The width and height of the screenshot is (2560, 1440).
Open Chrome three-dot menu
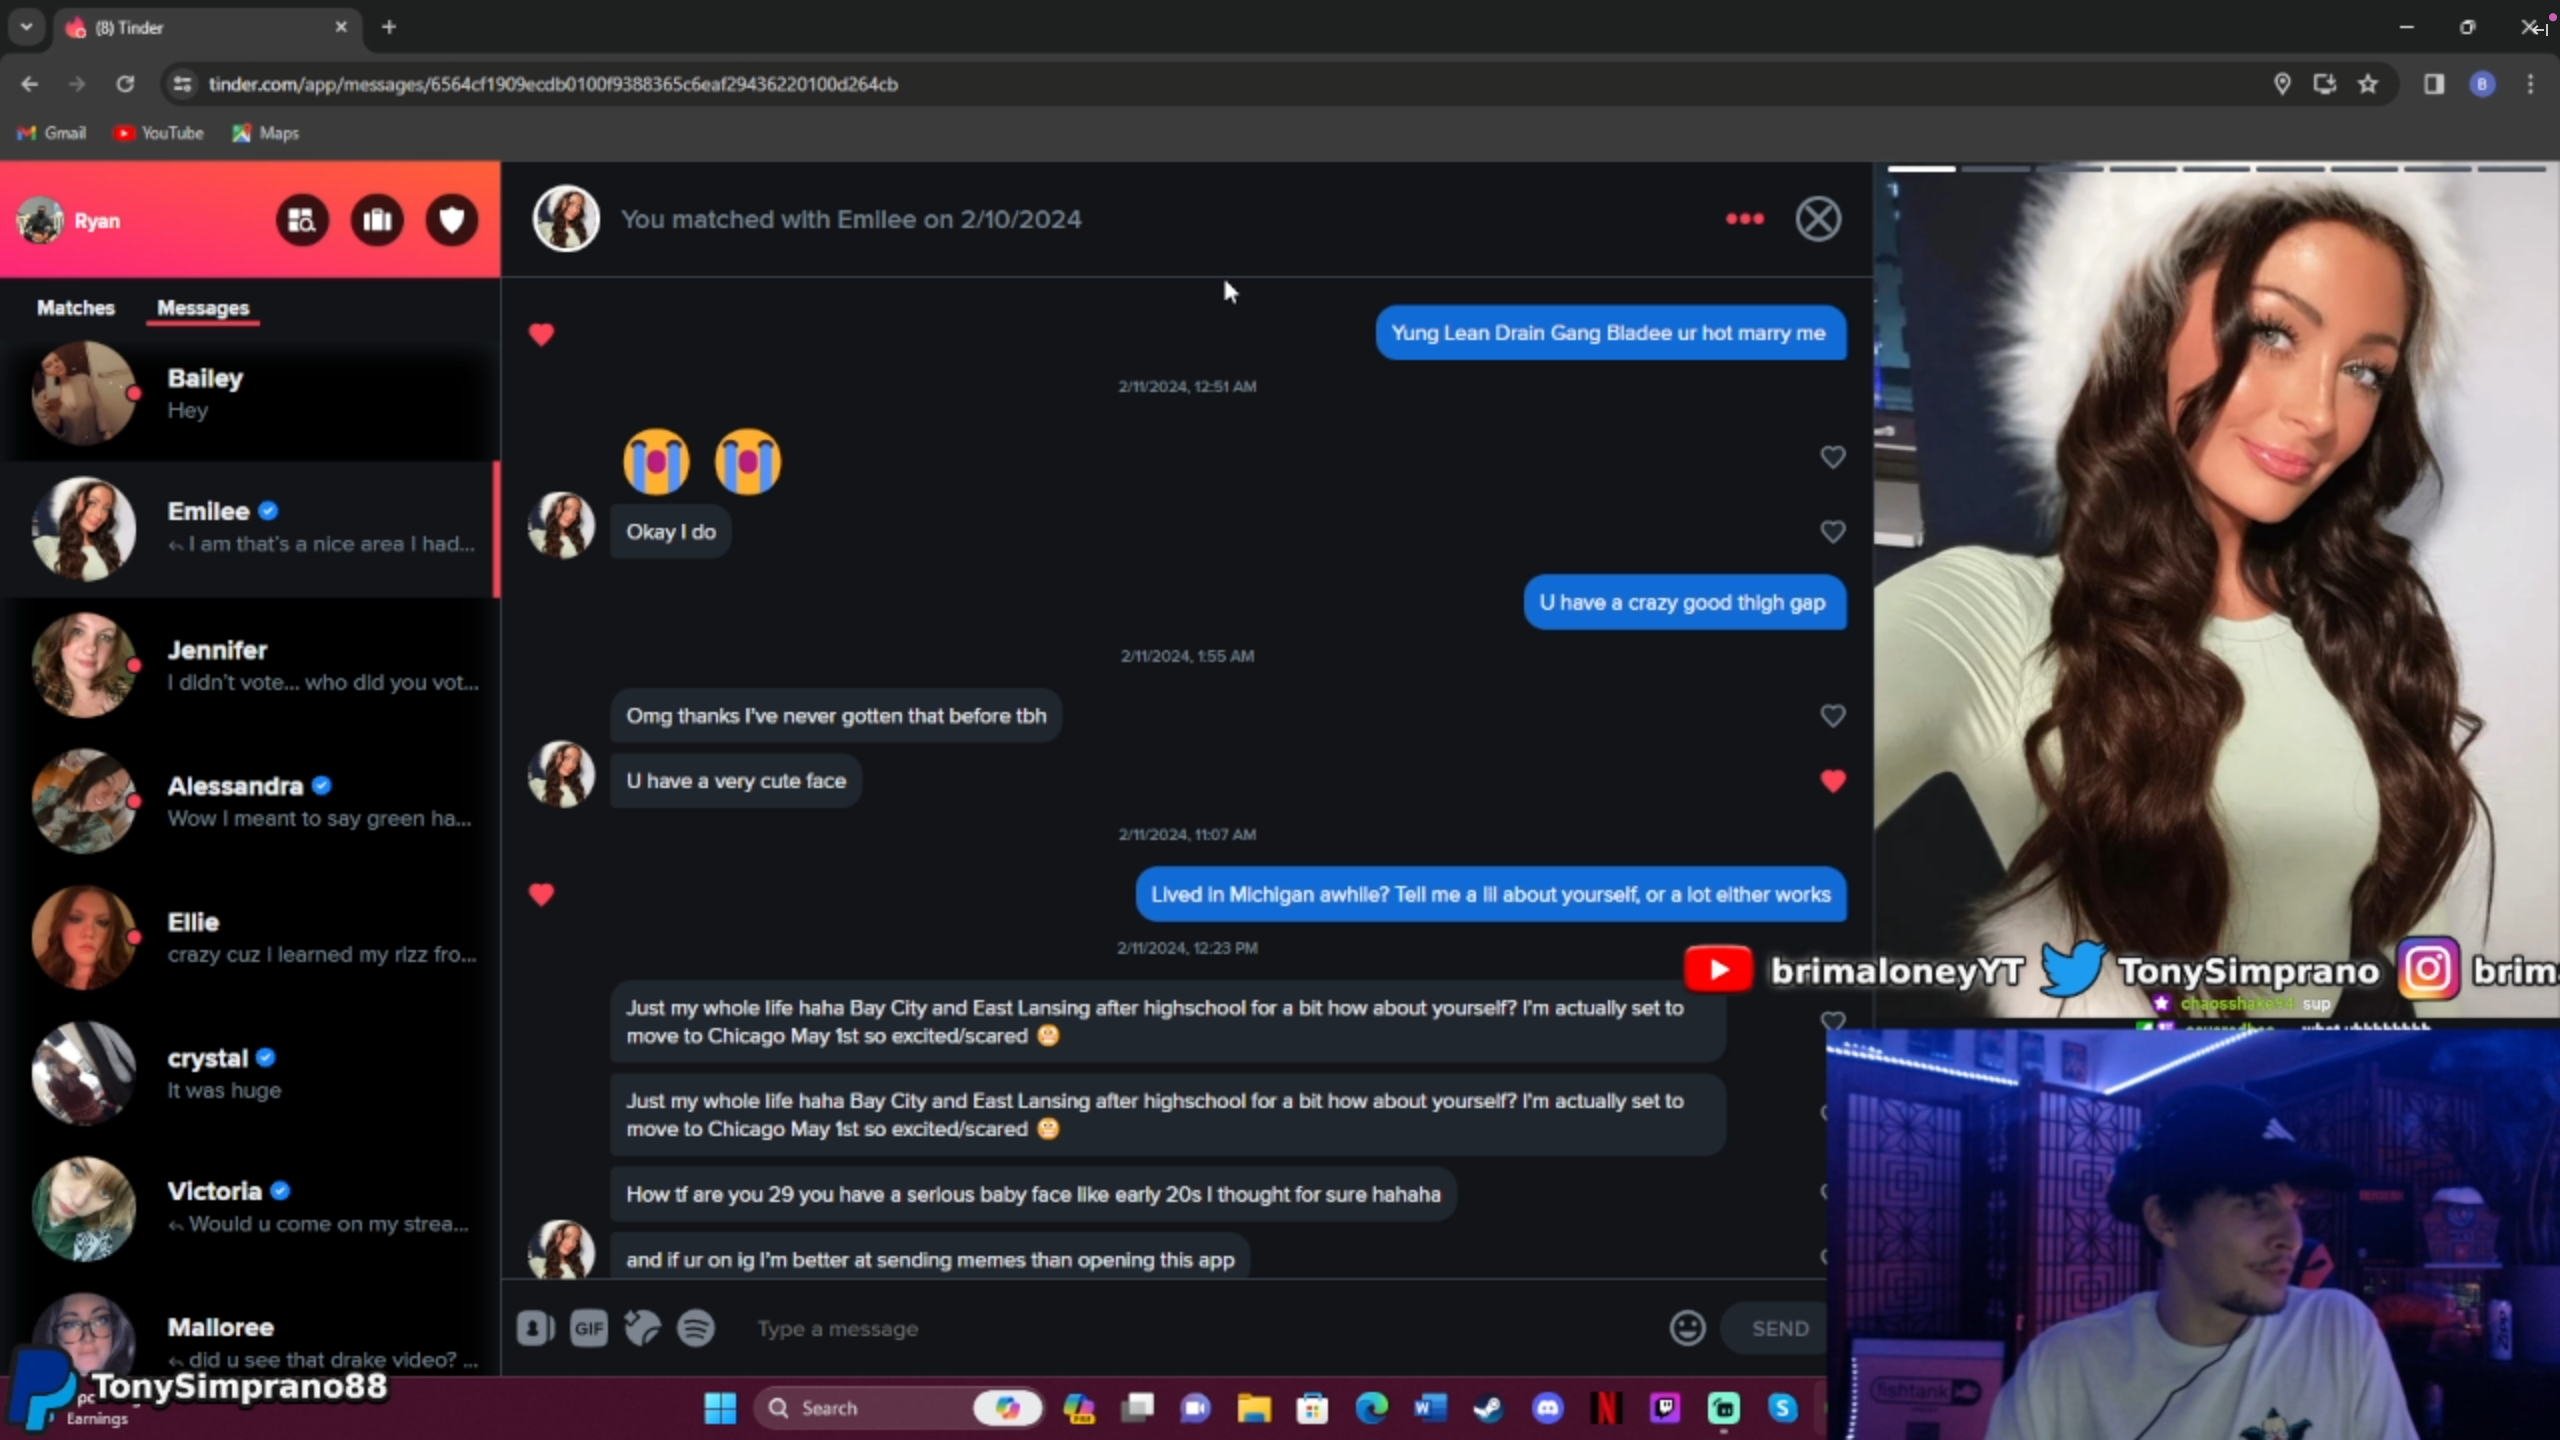click(x=2531, y=84)
